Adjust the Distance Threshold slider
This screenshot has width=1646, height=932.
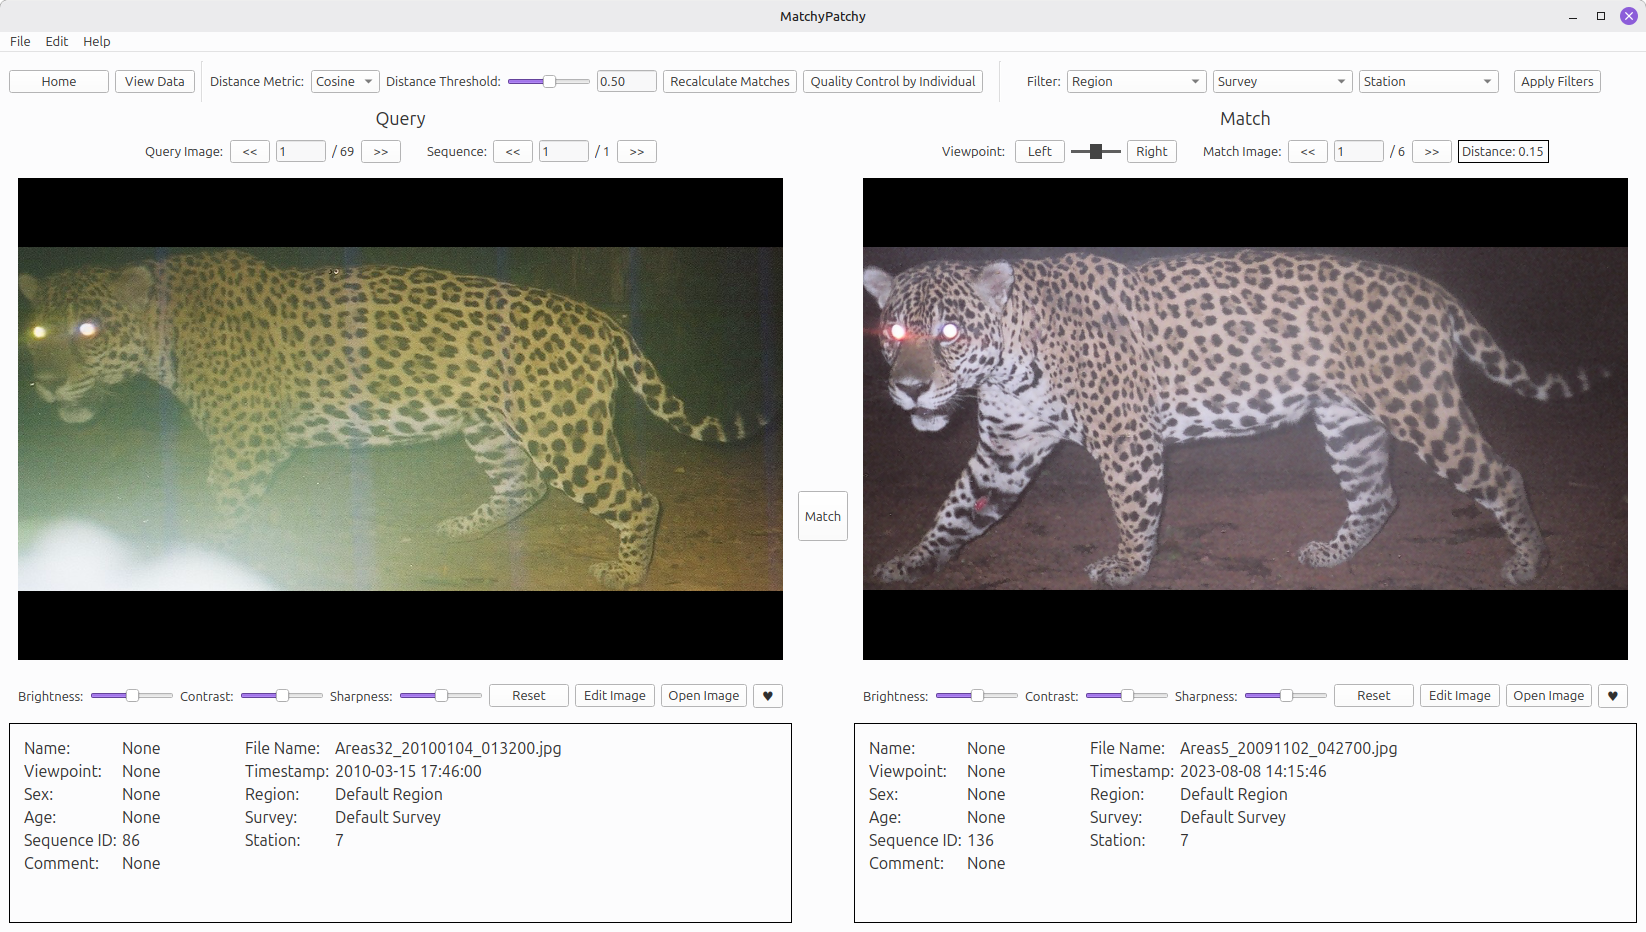[x=549, y=82]
